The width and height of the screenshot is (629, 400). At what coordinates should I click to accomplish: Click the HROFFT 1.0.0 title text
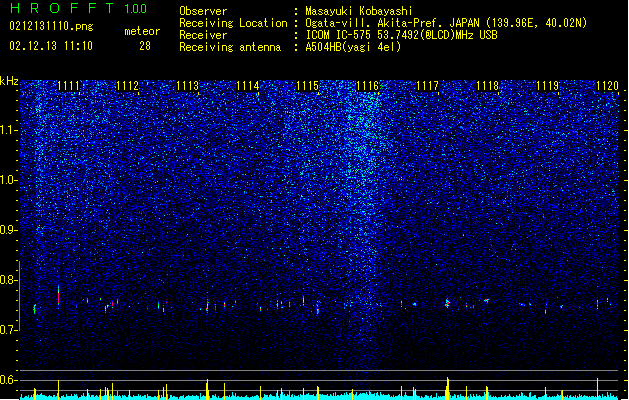click(x=78, y=8)
